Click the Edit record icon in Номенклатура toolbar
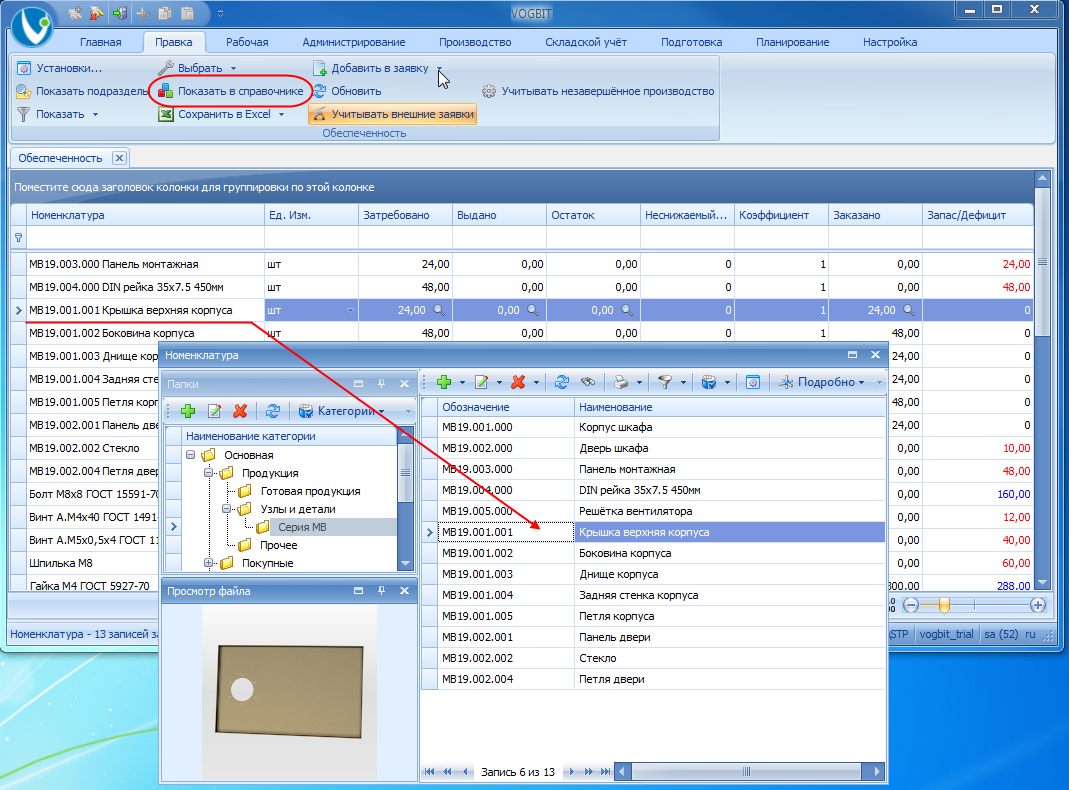 pyautogui.click(x=482, y=382)
